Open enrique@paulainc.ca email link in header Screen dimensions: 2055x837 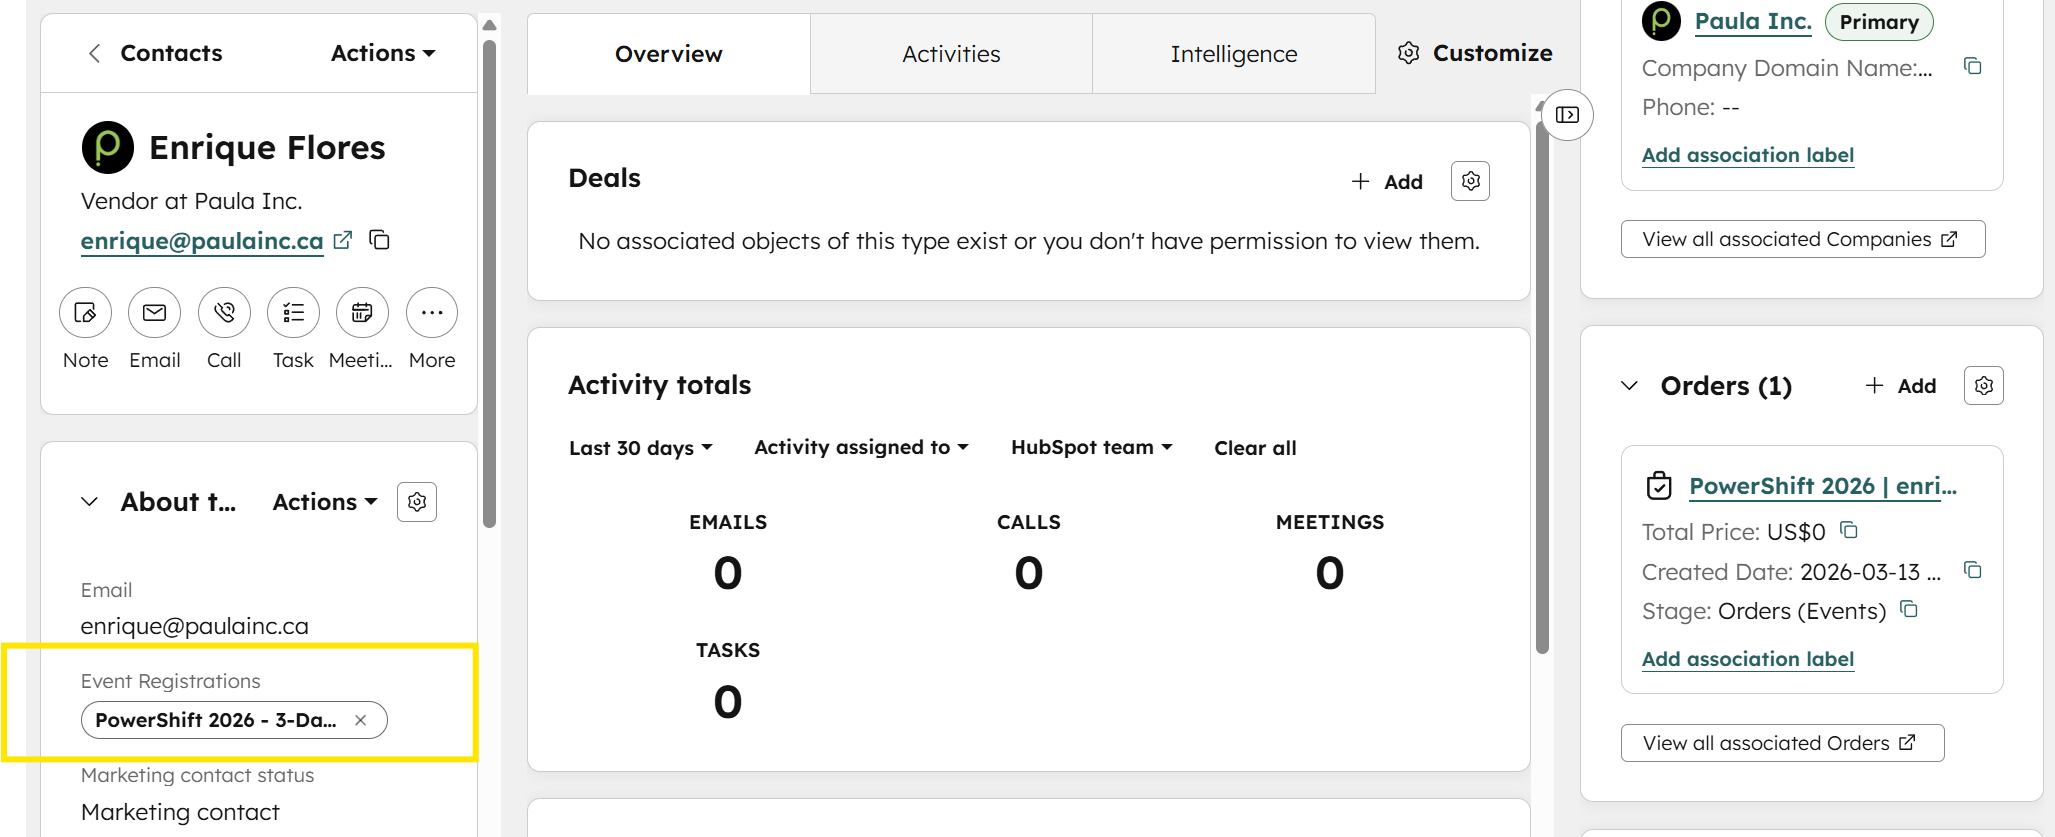tap(202, 241)
